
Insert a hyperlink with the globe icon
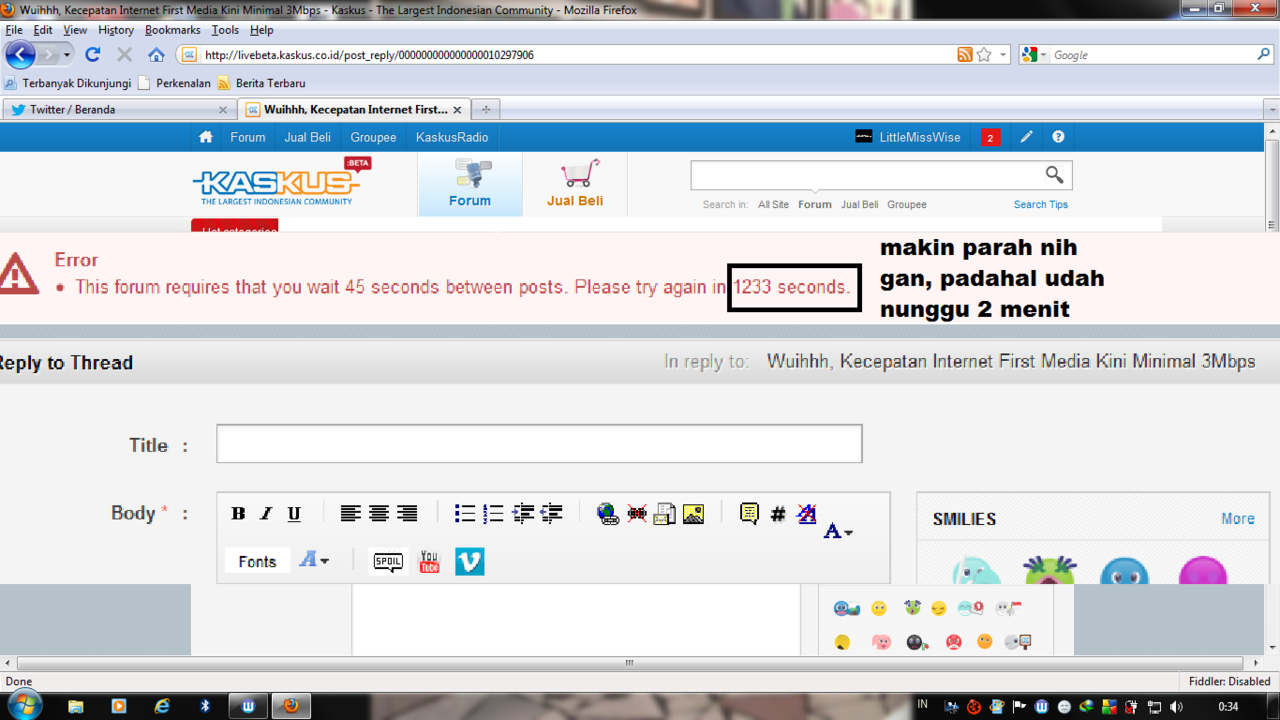pyautogui.click(x=608, y=514)
